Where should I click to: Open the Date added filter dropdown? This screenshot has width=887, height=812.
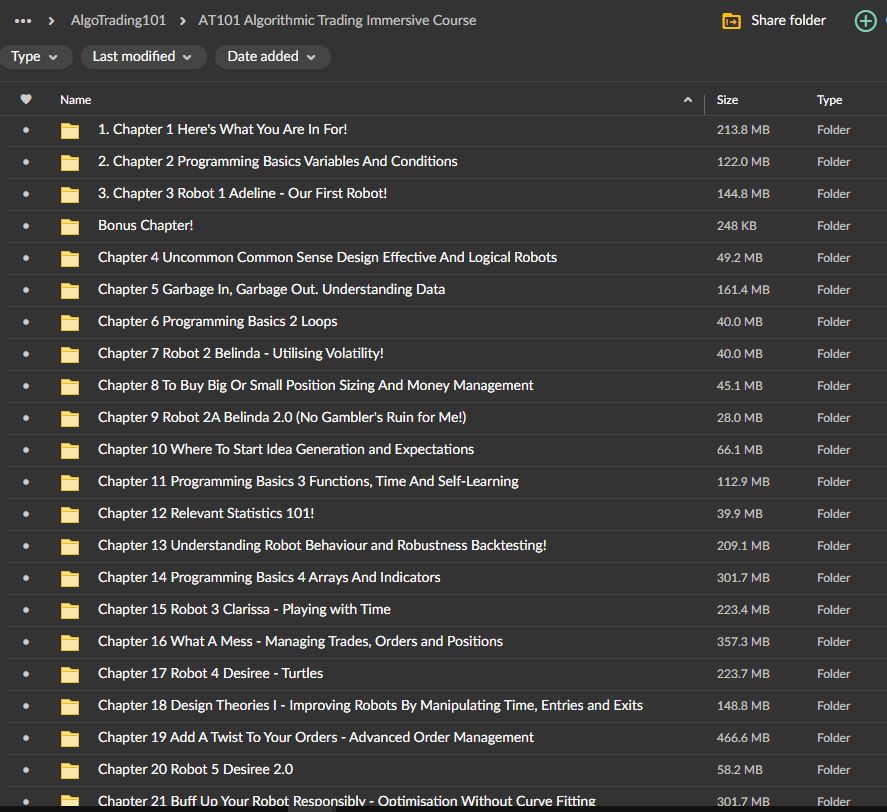coord(272,57)
